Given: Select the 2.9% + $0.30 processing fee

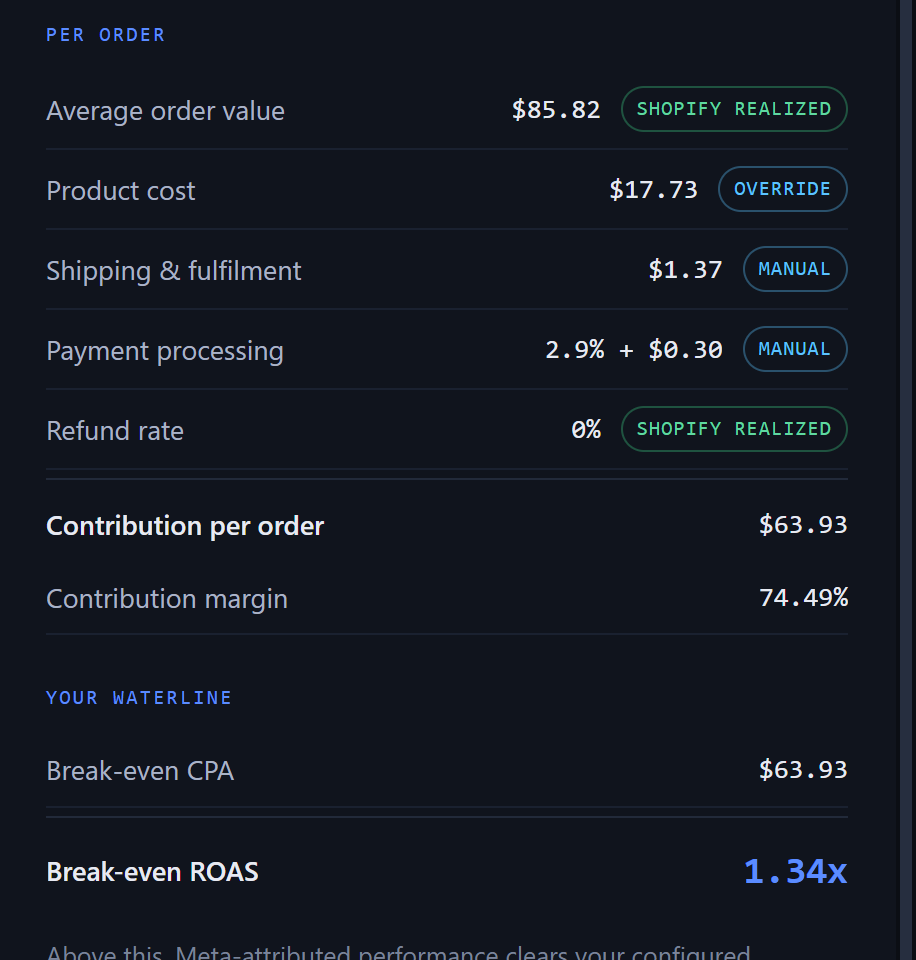Looking at the screenshot, I should pos(634,350).
